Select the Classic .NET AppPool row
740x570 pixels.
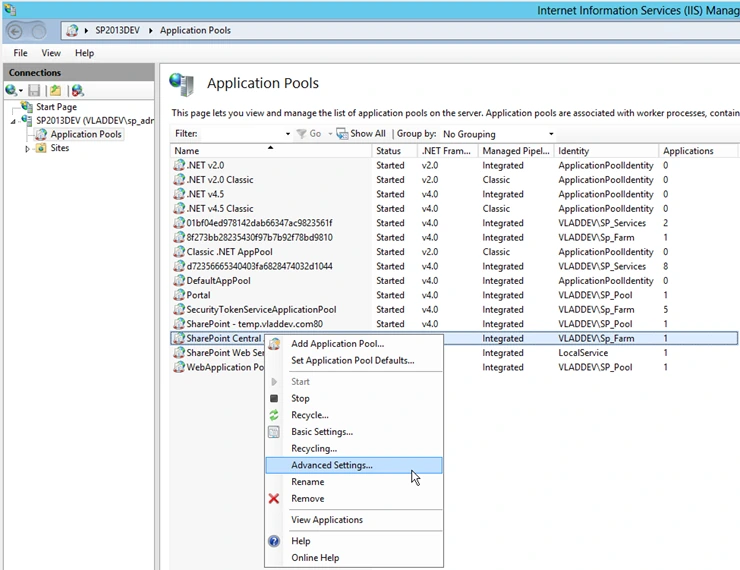coord(454,252)
